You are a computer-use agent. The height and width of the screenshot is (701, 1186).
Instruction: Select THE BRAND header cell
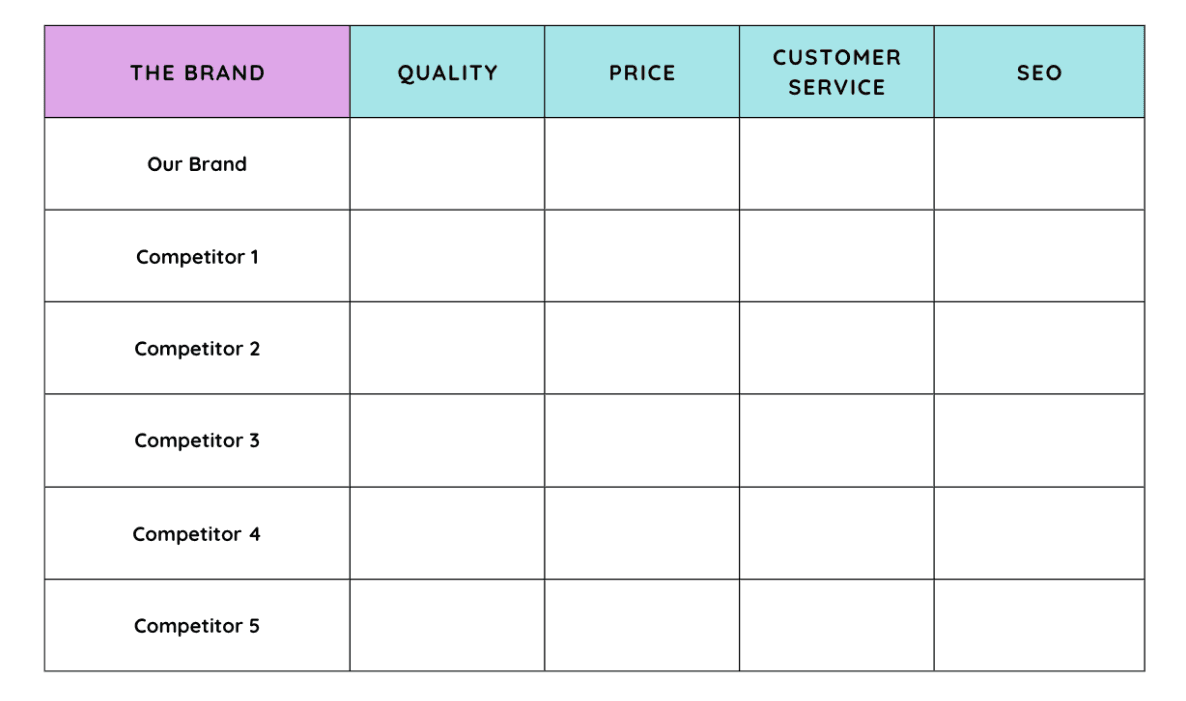pyautogui.click(x=197, y=72)
